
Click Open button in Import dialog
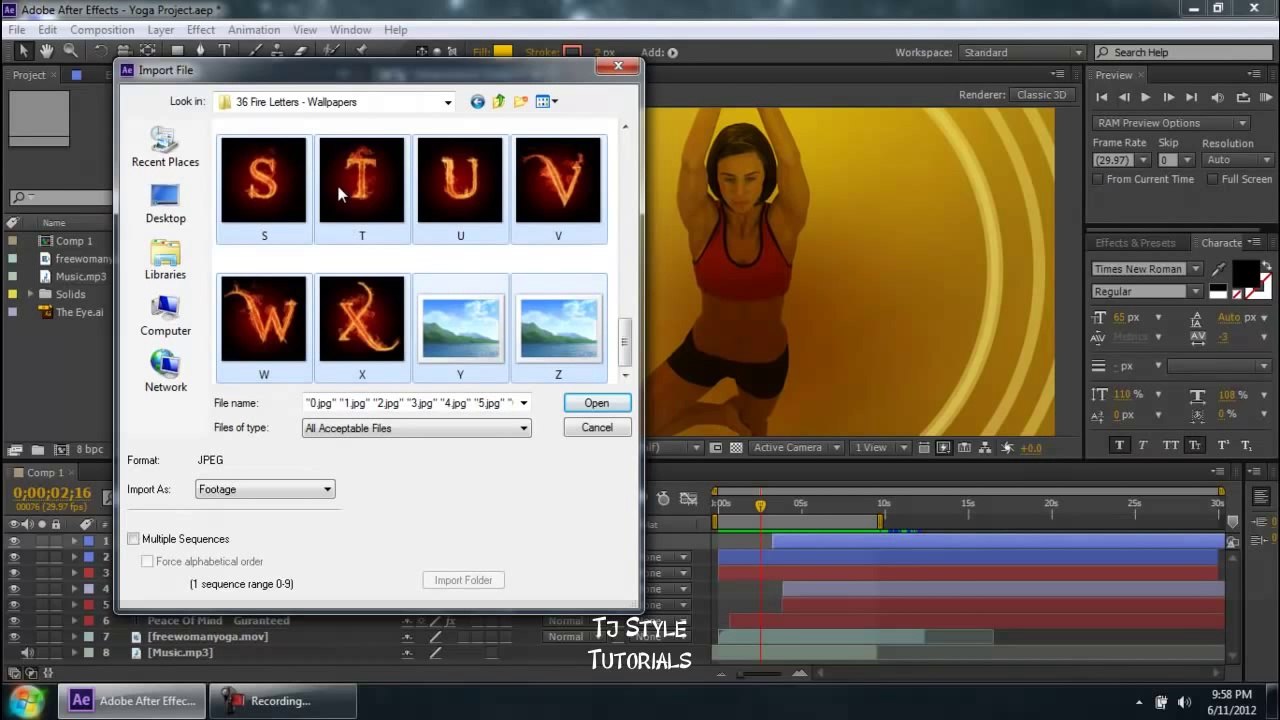(x=597, y=403)
